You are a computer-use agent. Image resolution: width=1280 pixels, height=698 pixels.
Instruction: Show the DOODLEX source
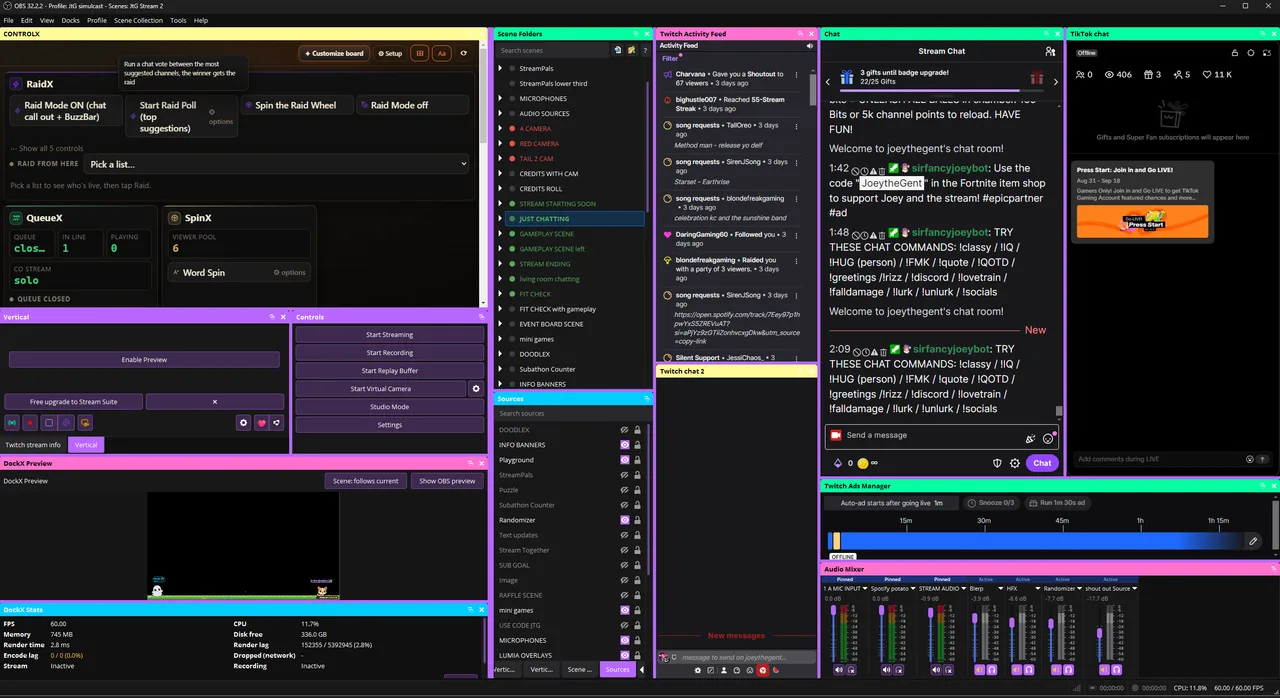(x=624, y=430)
